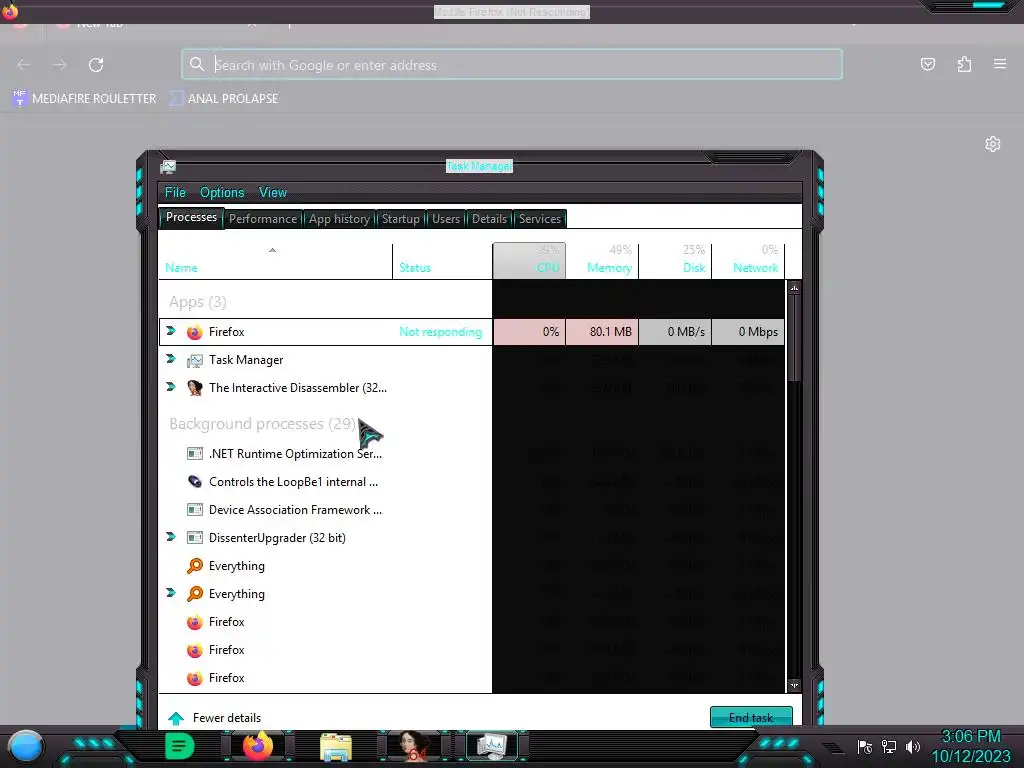Screen dimensions: 1024x768
Task: Switch to the Startup tab
Action: click(400, 219)
